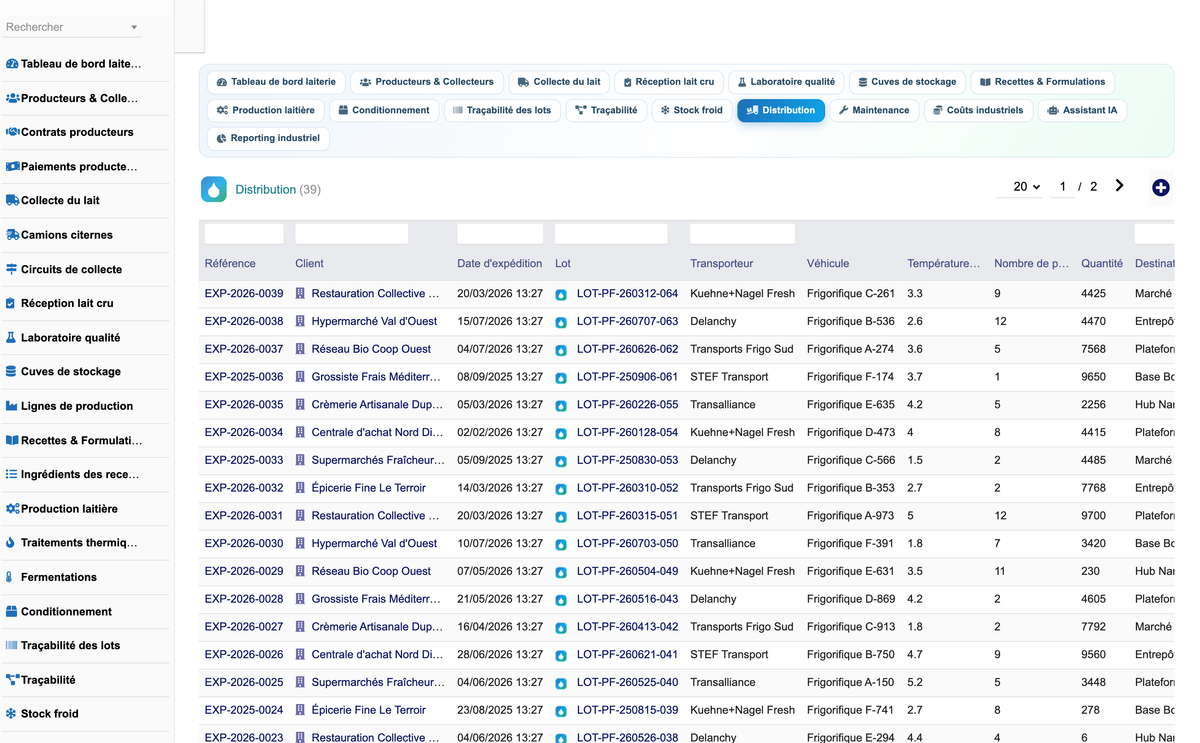Switch to the Cuves de stockage tab
This screenshot has height=743, width=1200.
point(907,82)
